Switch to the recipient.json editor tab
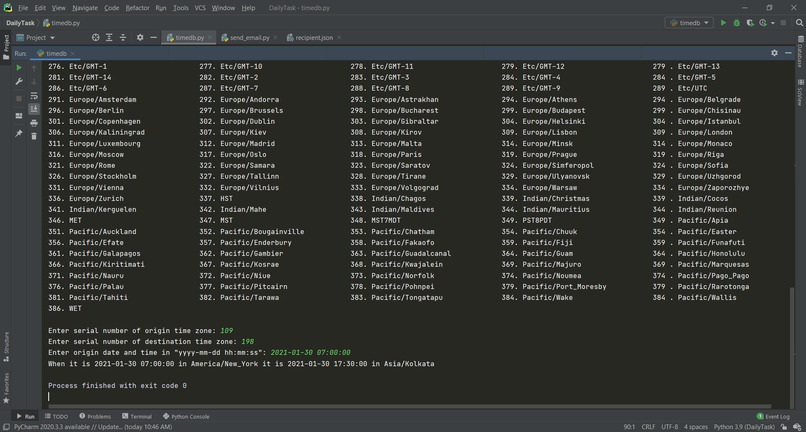Screen dimensions: 806x432 pyautogui.click(x=314, y=38)
